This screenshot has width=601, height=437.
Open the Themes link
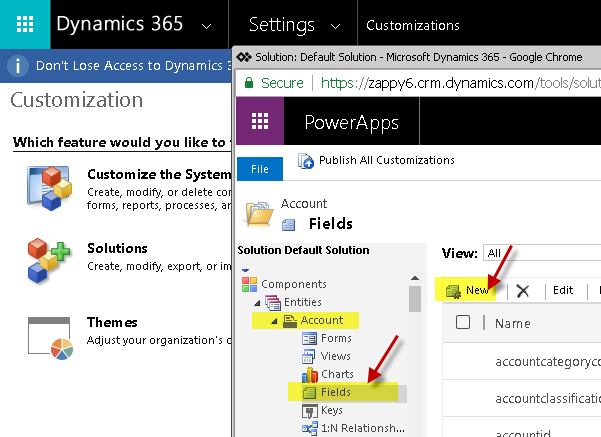pos(112,322)
